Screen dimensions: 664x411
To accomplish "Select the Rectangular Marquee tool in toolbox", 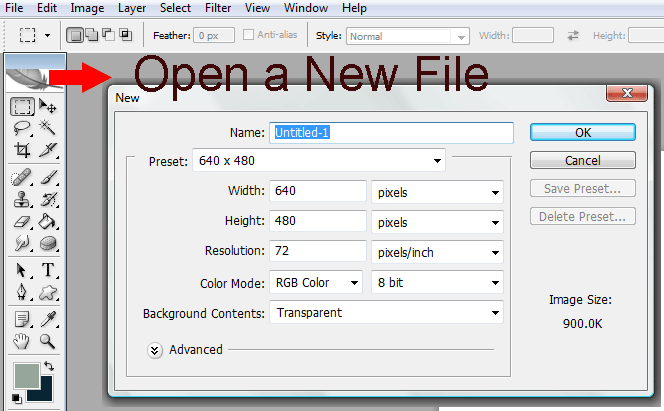I will [22, 106].
